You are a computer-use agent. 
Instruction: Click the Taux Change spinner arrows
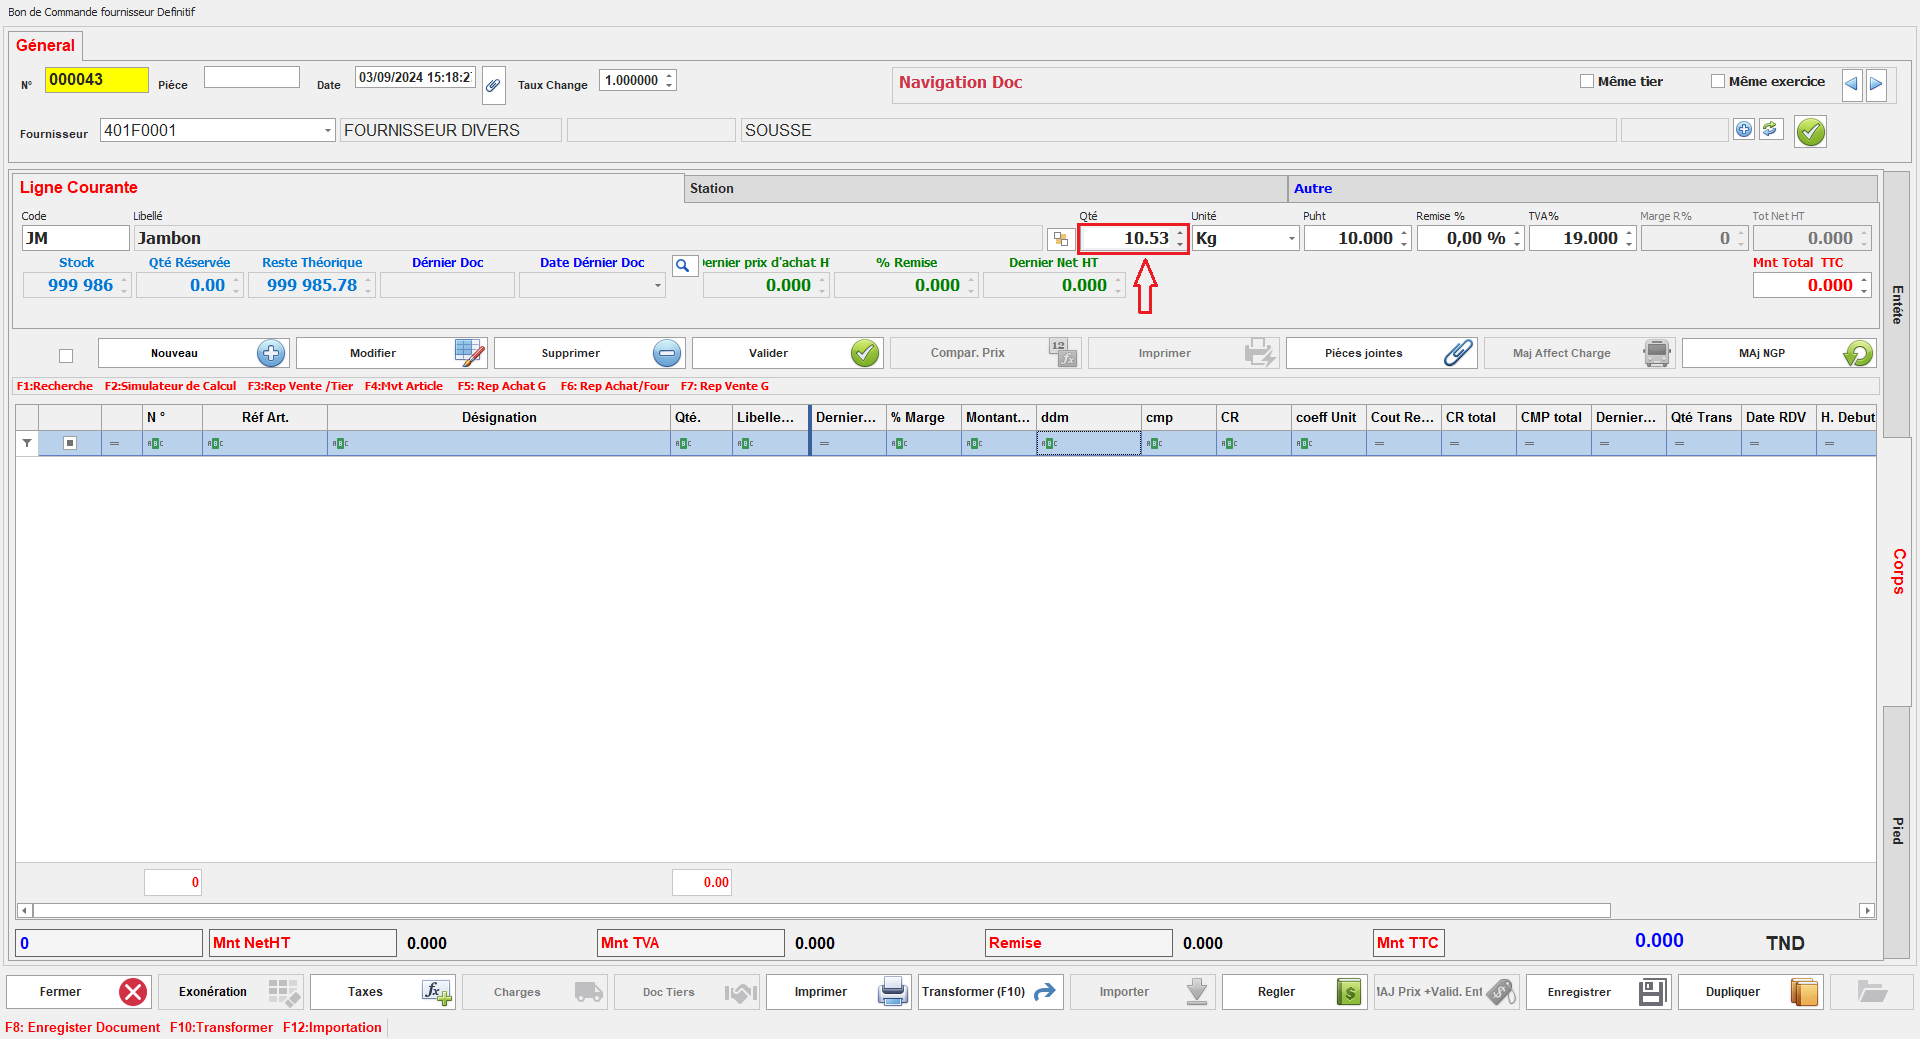pyautogui.click(x=669, y=80)
